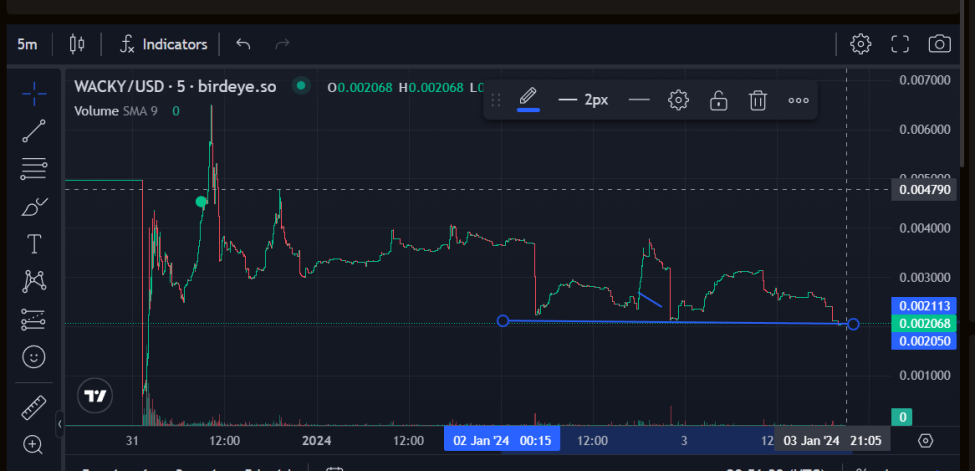Open the candlestick chart type selector

(x=77, y=44)
